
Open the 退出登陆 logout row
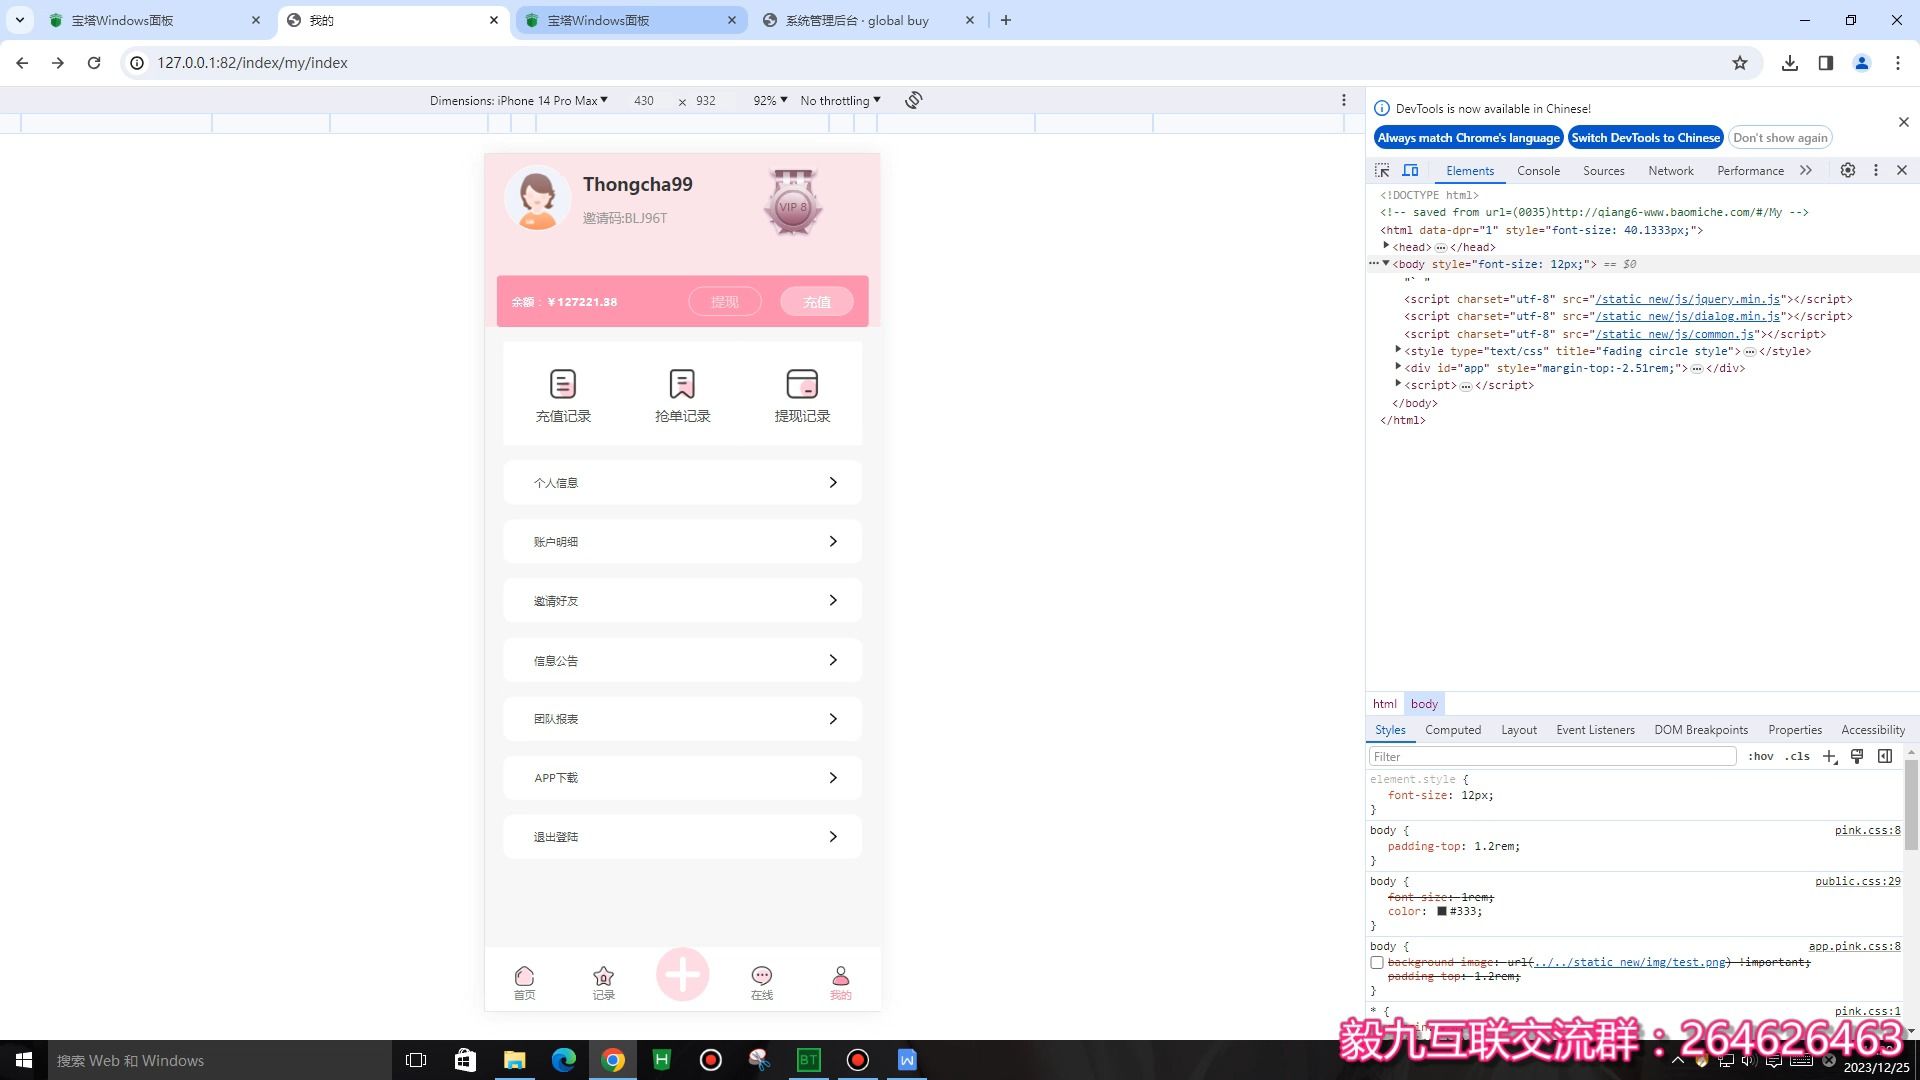click(x=682, y=836)
